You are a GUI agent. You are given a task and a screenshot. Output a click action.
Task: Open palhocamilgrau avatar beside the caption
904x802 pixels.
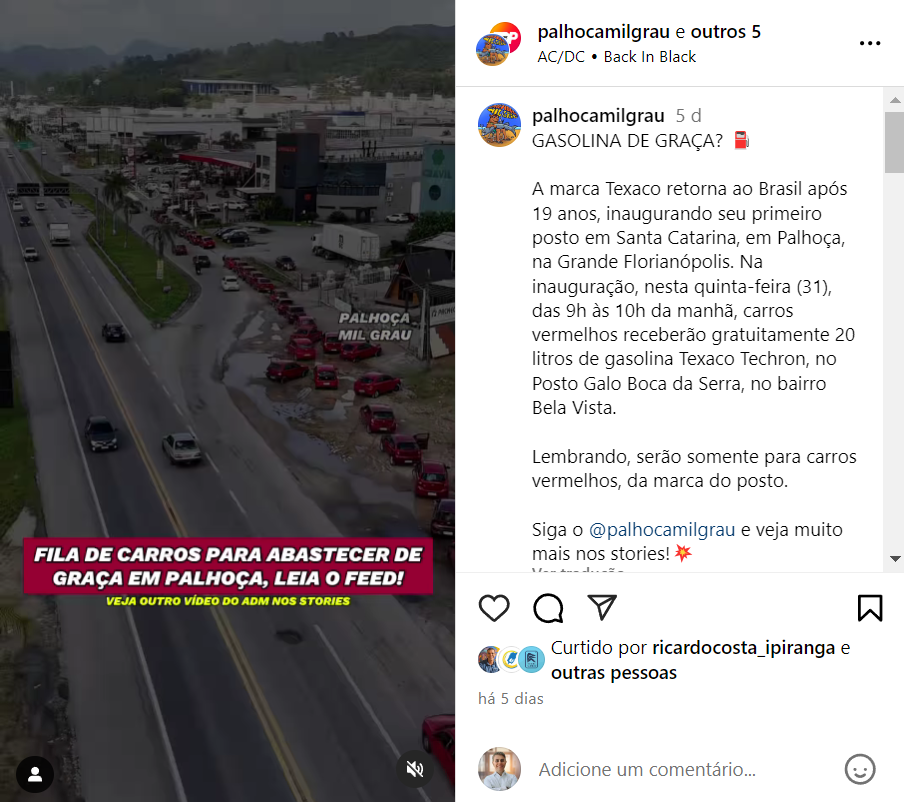(499, 125)
